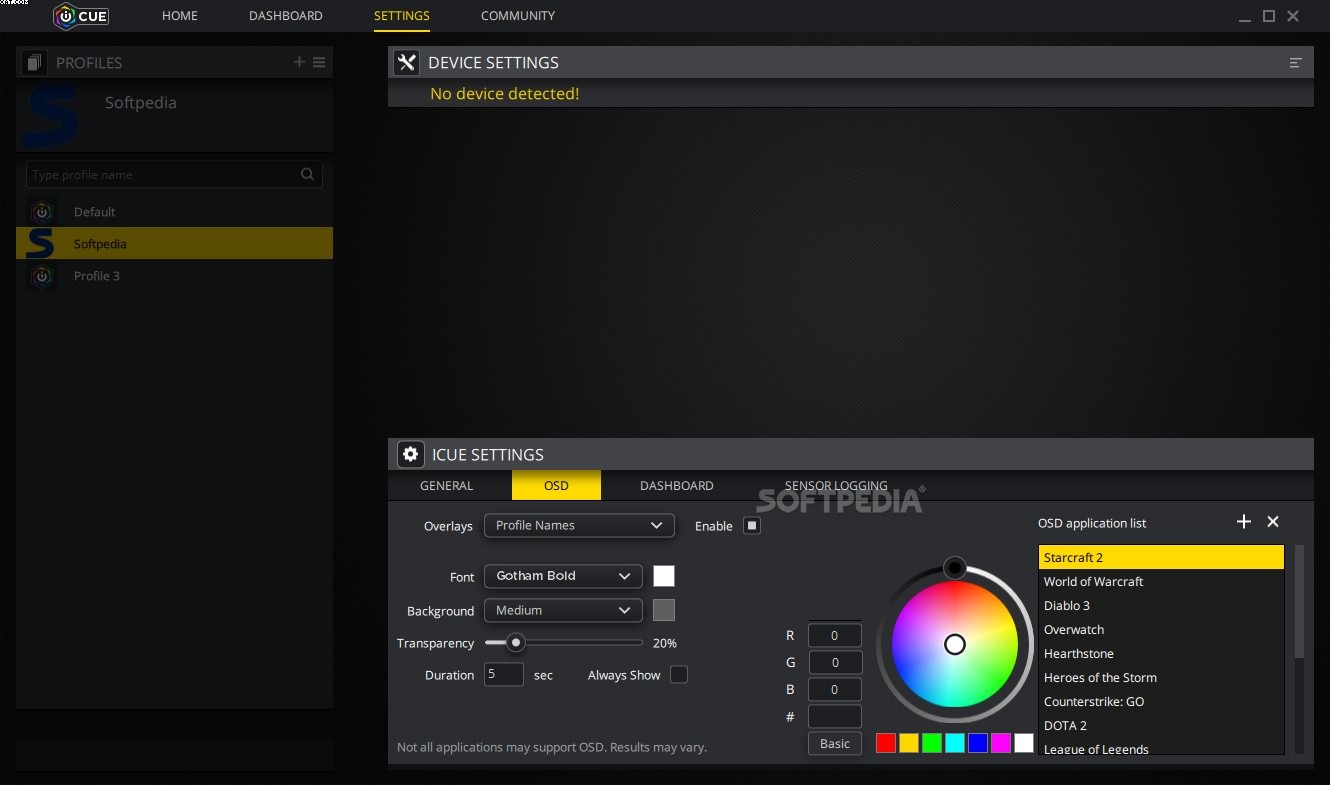
Task: Click the Duration seconds input field
Action: coord(504,674)
